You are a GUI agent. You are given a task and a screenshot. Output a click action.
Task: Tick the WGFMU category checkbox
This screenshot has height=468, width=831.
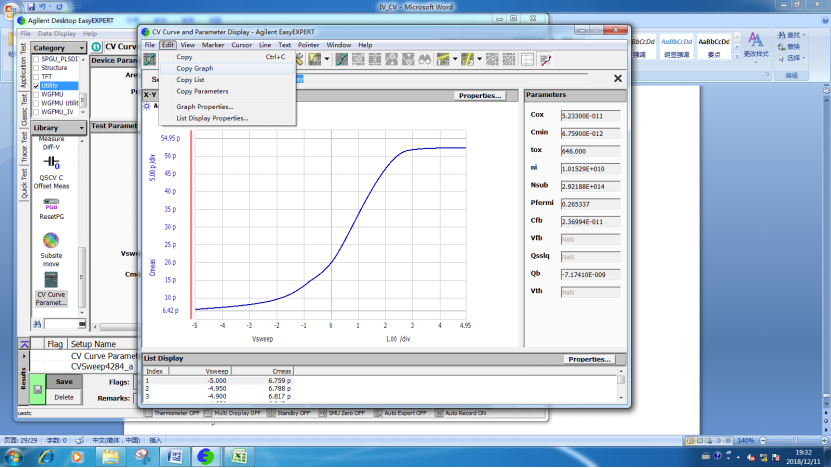[36, 94]
